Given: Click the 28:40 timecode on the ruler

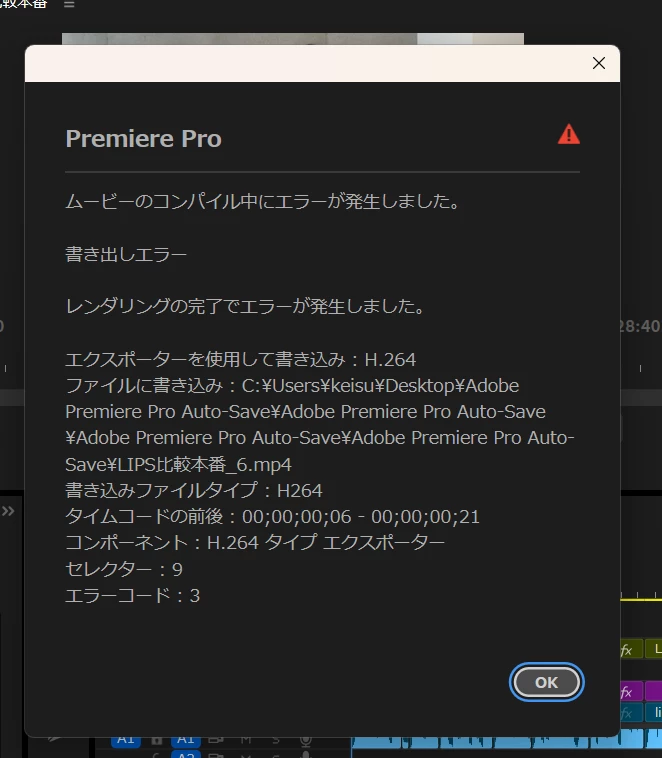Looking at the screenshot, I should (640, 326).
